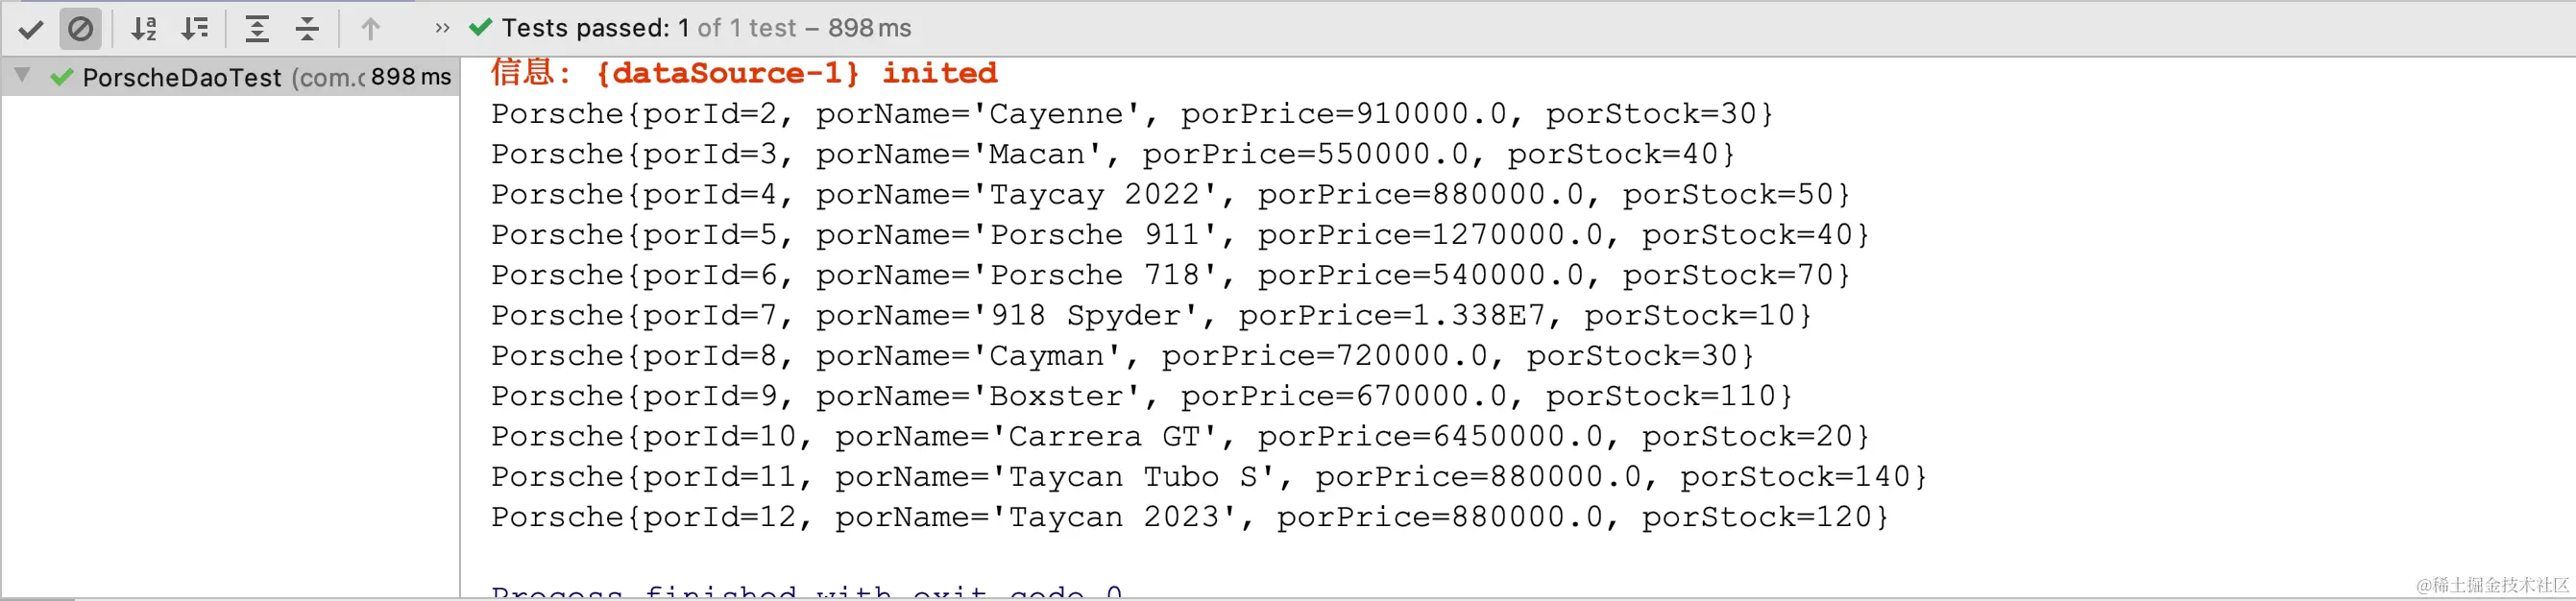2576x601 pixels.
Task: Select output line Taycay 2022
Action: [1171, 194]
